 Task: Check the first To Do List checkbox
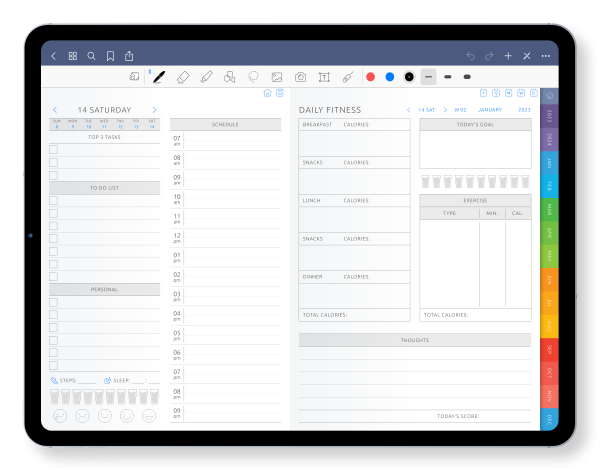(x=54, y=201)
